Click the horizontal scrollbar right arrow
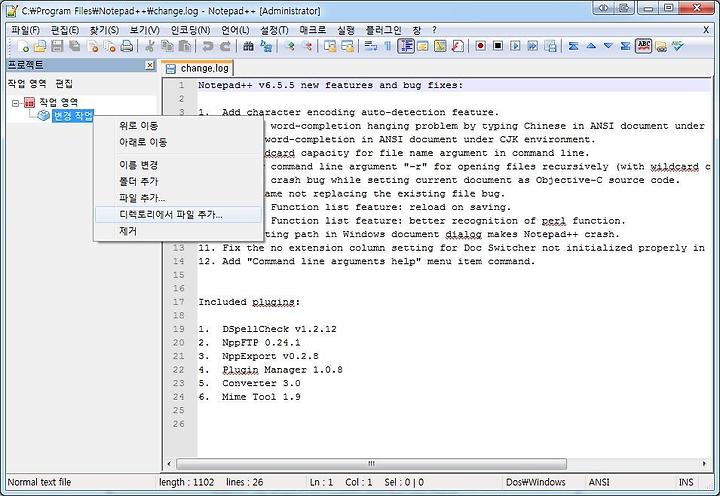This screenshot has height=496, width=720. point(704,463)
